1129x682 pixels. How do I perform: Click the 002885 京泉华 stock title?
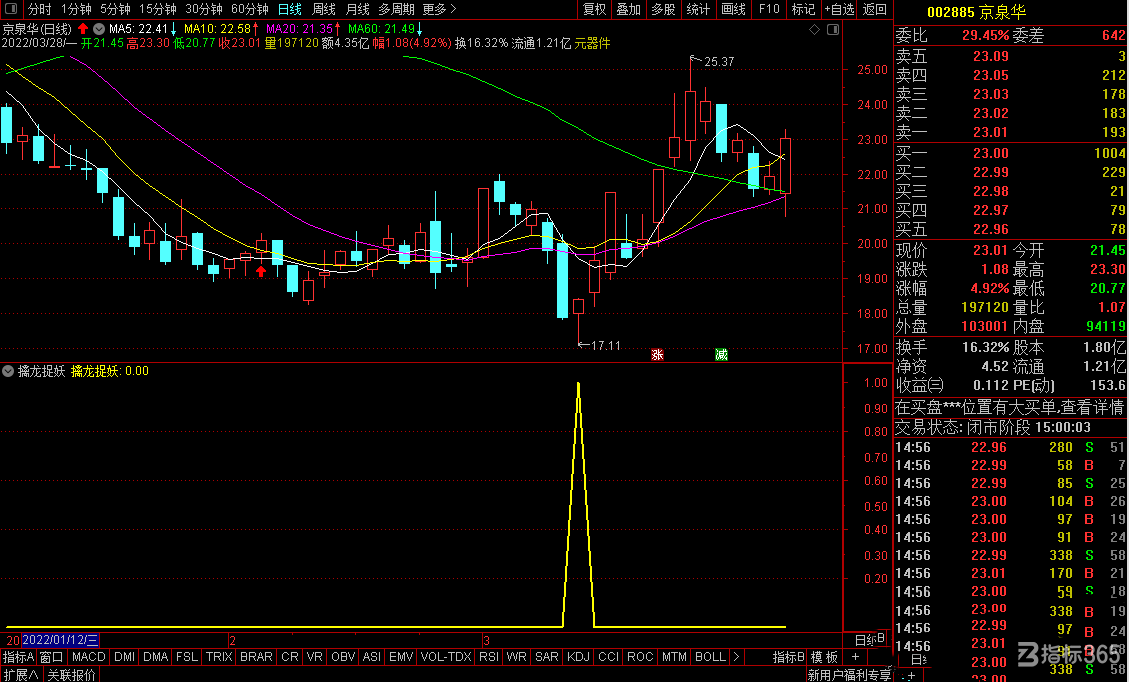976,12
